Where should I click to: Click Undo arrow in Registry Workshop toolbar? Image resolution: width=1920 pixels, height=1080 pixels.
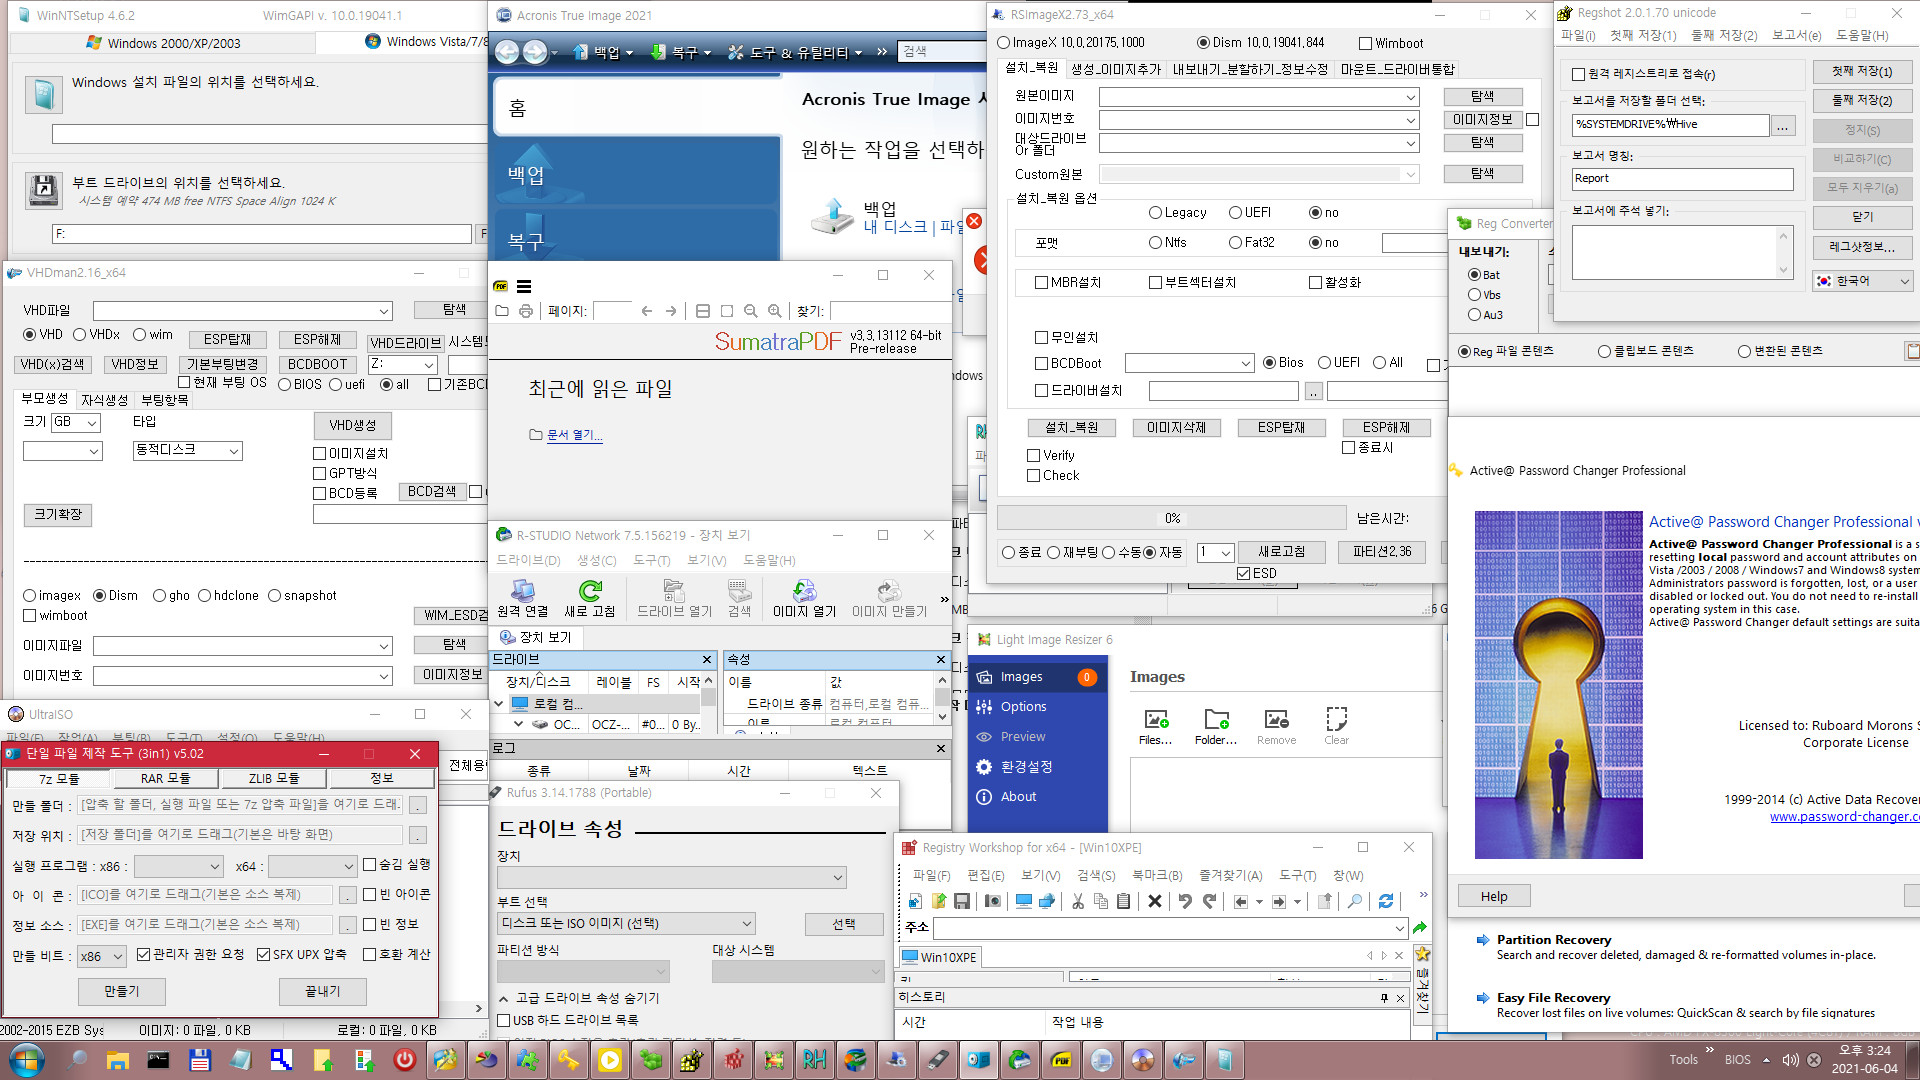(1185, 901)
